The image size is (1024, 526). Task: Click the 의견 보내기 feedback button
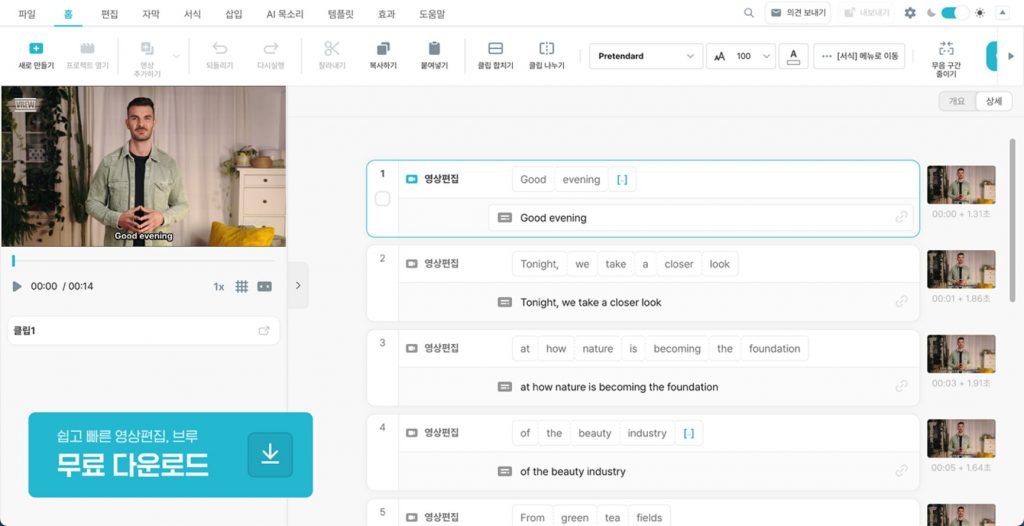(x=798, y=13)
